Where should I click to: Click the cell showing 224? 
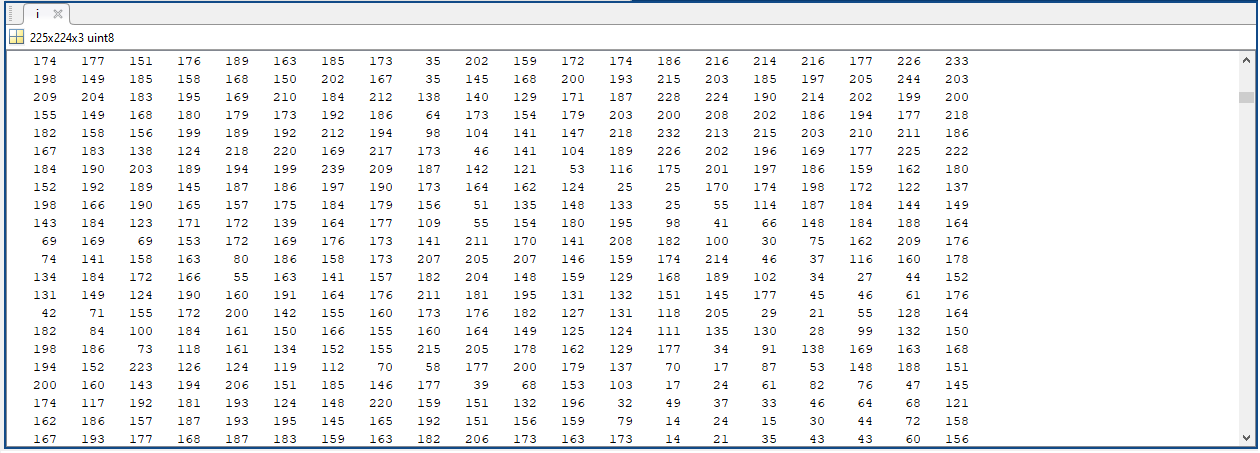(x=717, y=97)
